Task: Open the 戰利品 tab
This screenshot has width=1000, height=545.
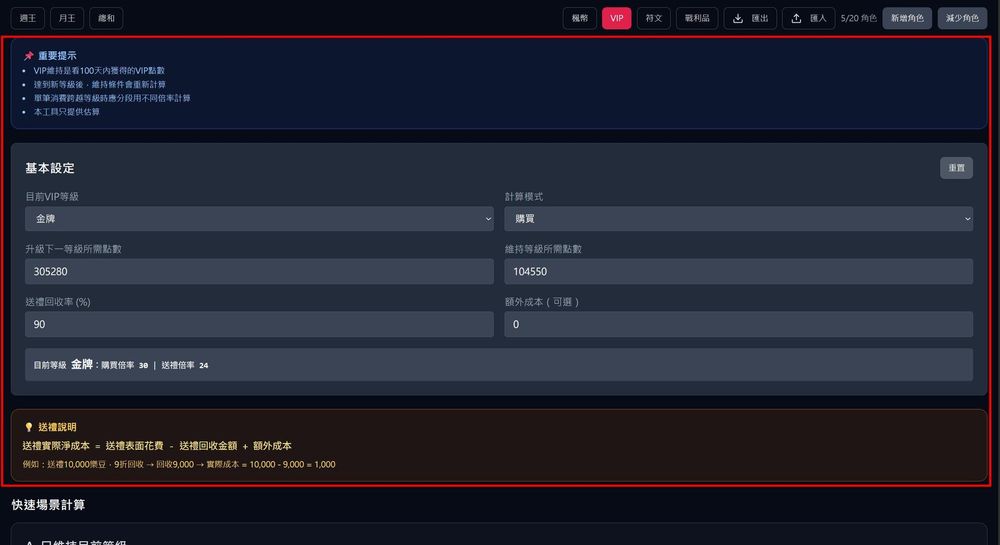Action: pos(697,18)
